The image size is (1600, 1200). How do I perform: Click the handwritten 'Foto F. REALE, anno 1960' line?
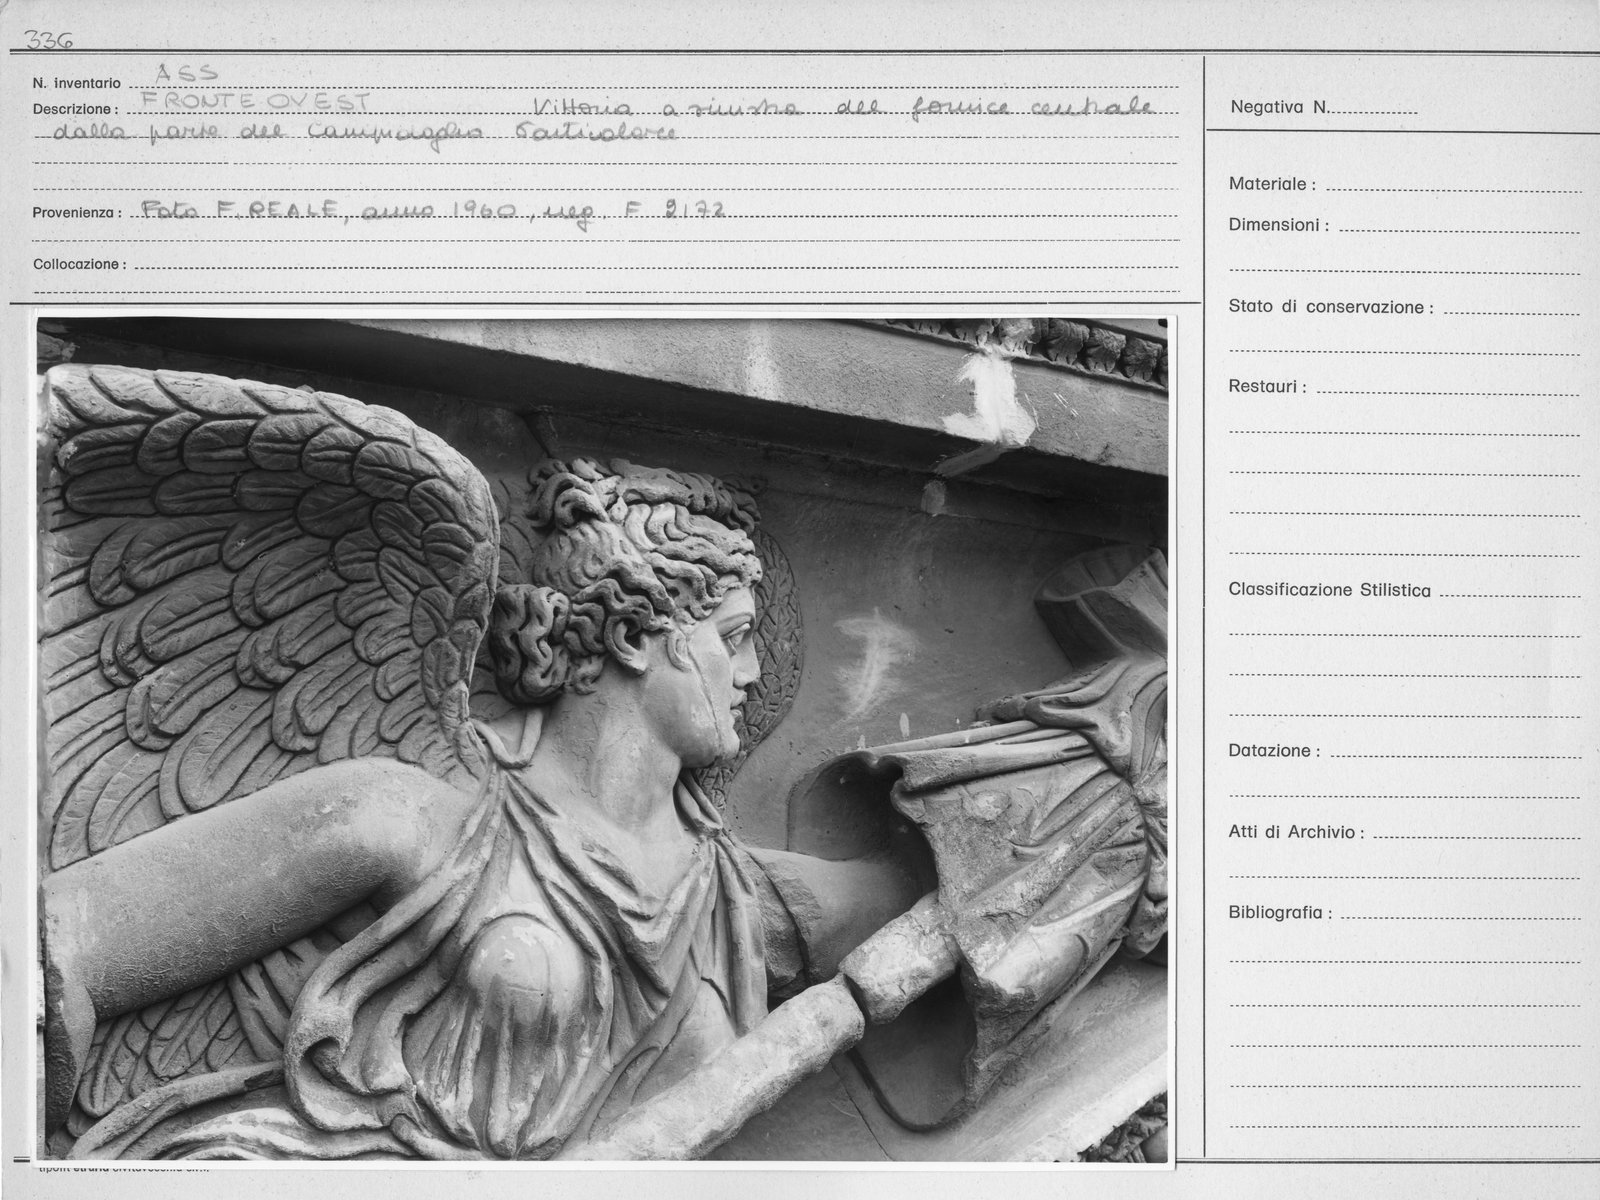tap(433, 211)
